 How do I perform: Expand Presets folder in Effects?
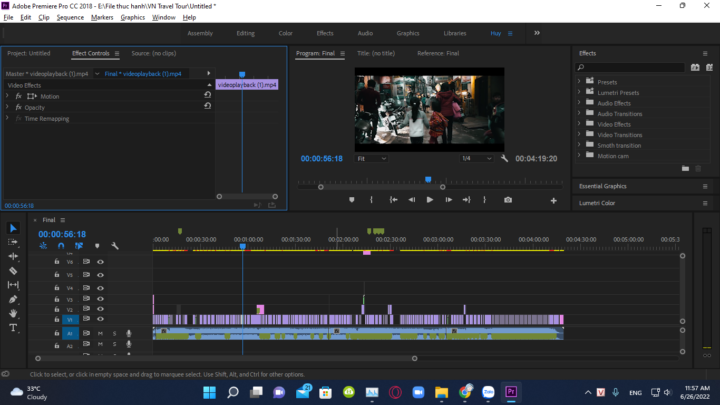point(579,81)
